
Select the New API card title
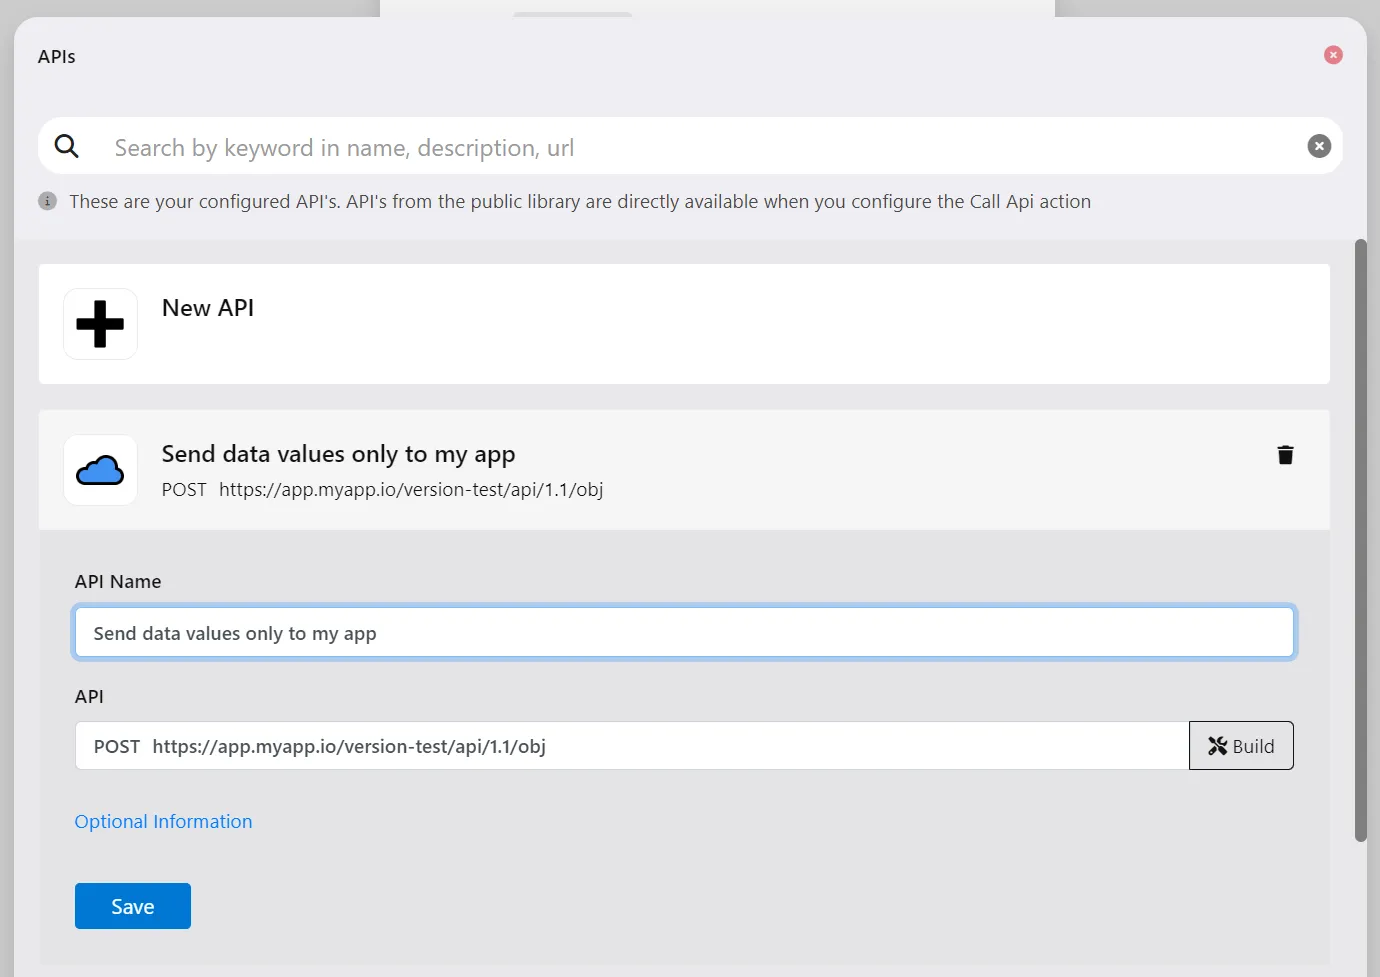[x=208, y=308]
